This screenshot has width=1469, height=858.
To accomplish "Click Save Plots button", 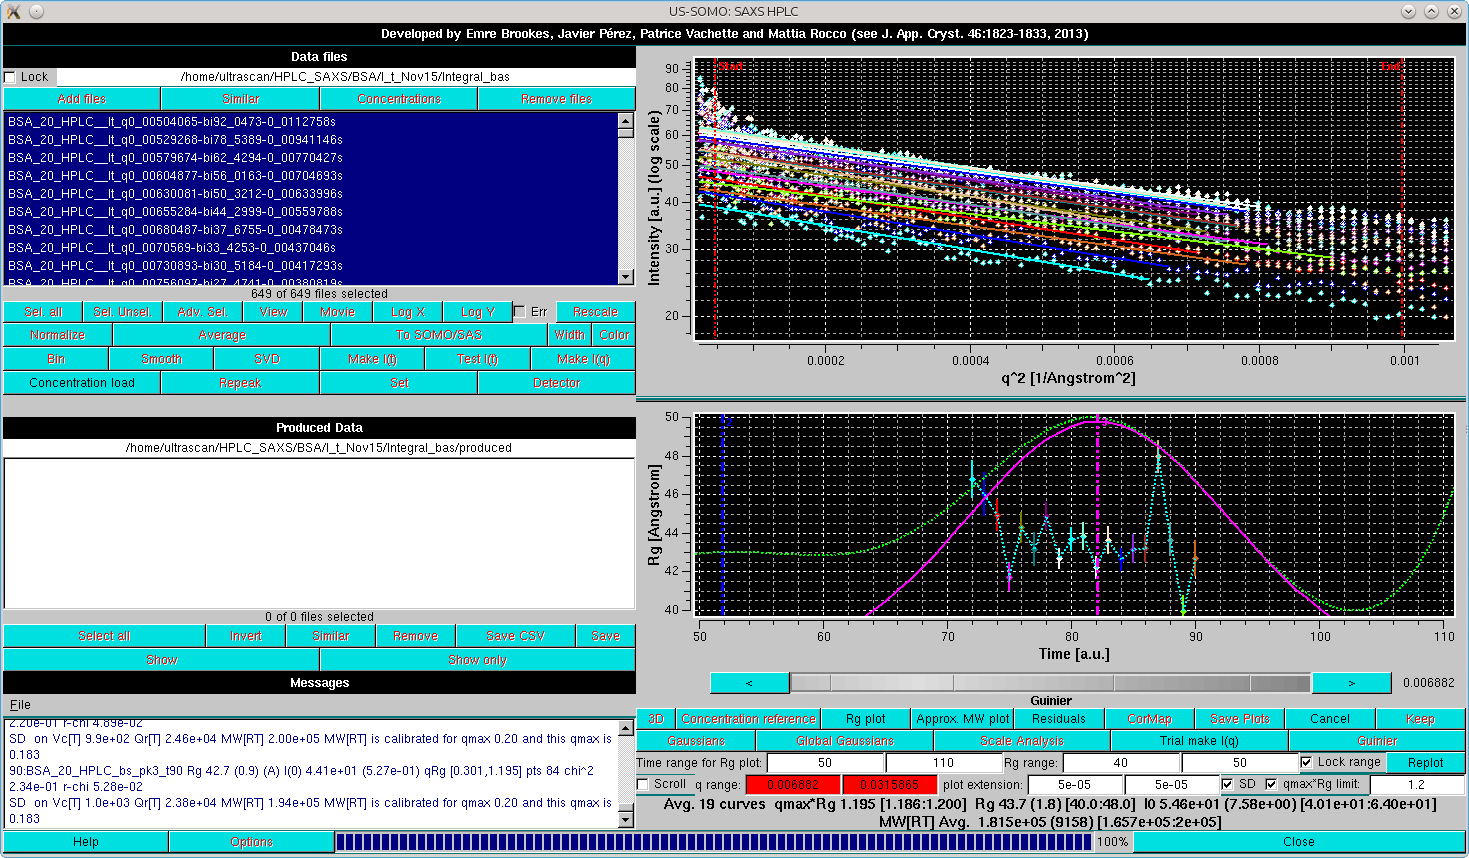I will [1240, 719].
